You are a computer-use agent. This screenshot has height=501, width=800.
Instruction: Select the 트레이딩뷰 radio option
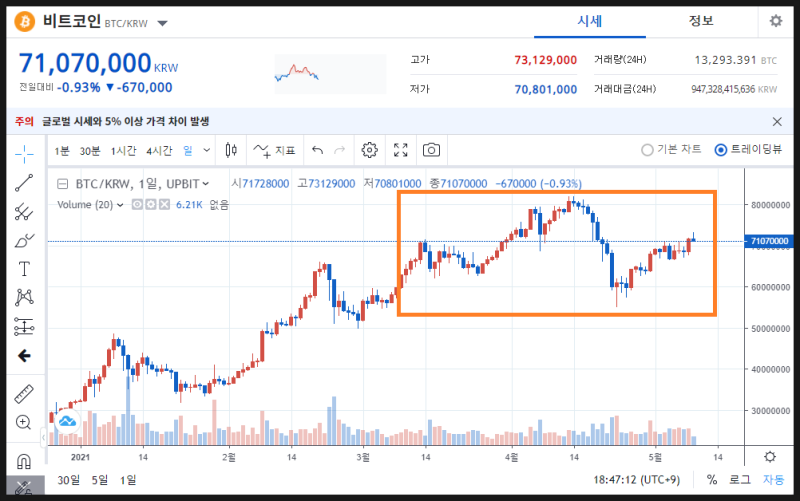(x=748, y=149)
